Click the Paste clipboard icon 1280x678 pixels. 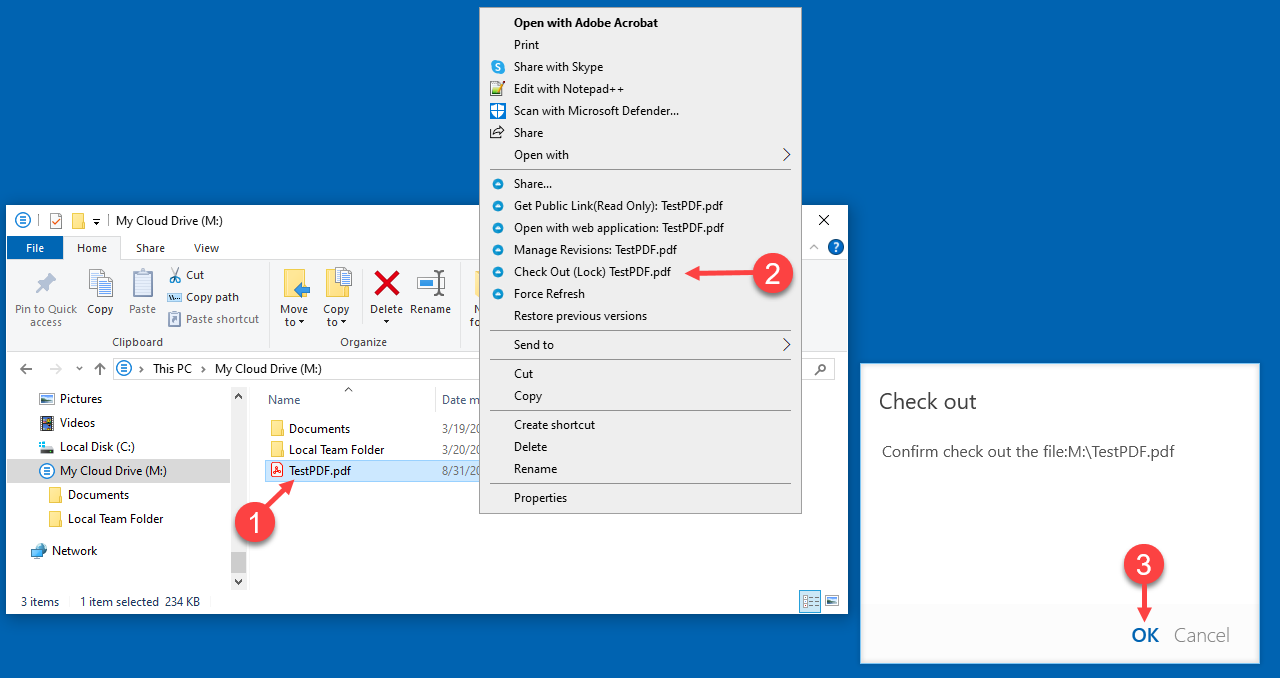pos(143,284)
